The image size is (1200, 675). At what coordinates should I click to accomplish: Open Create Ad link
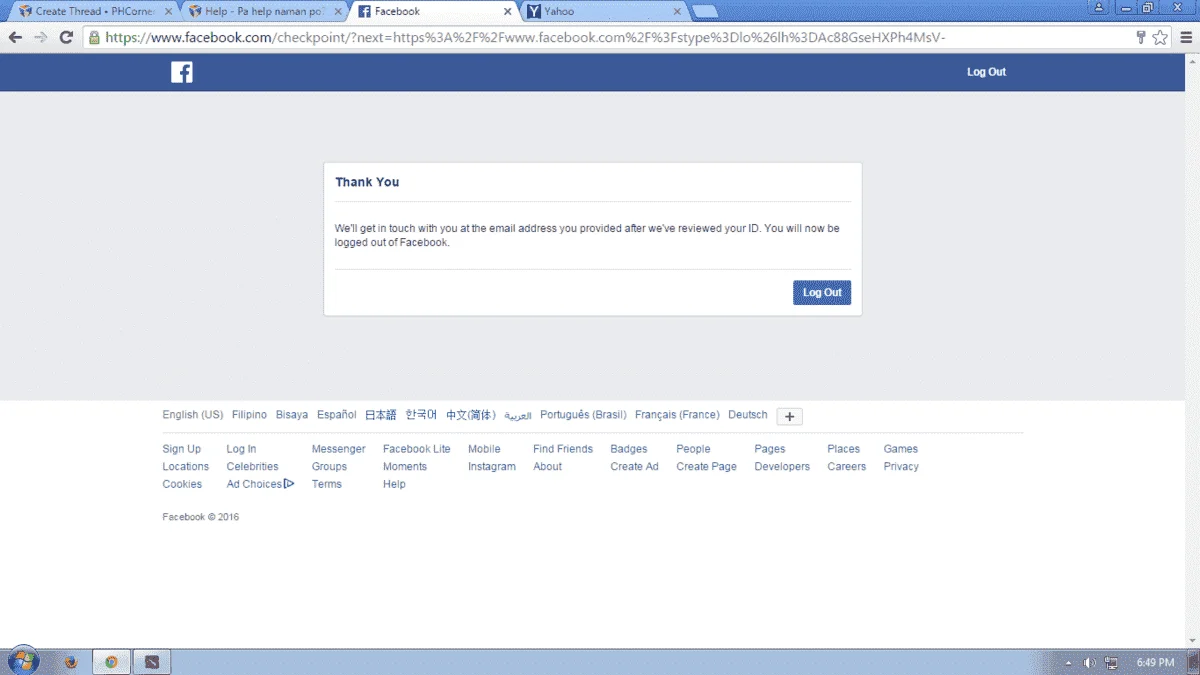(635, 467)
